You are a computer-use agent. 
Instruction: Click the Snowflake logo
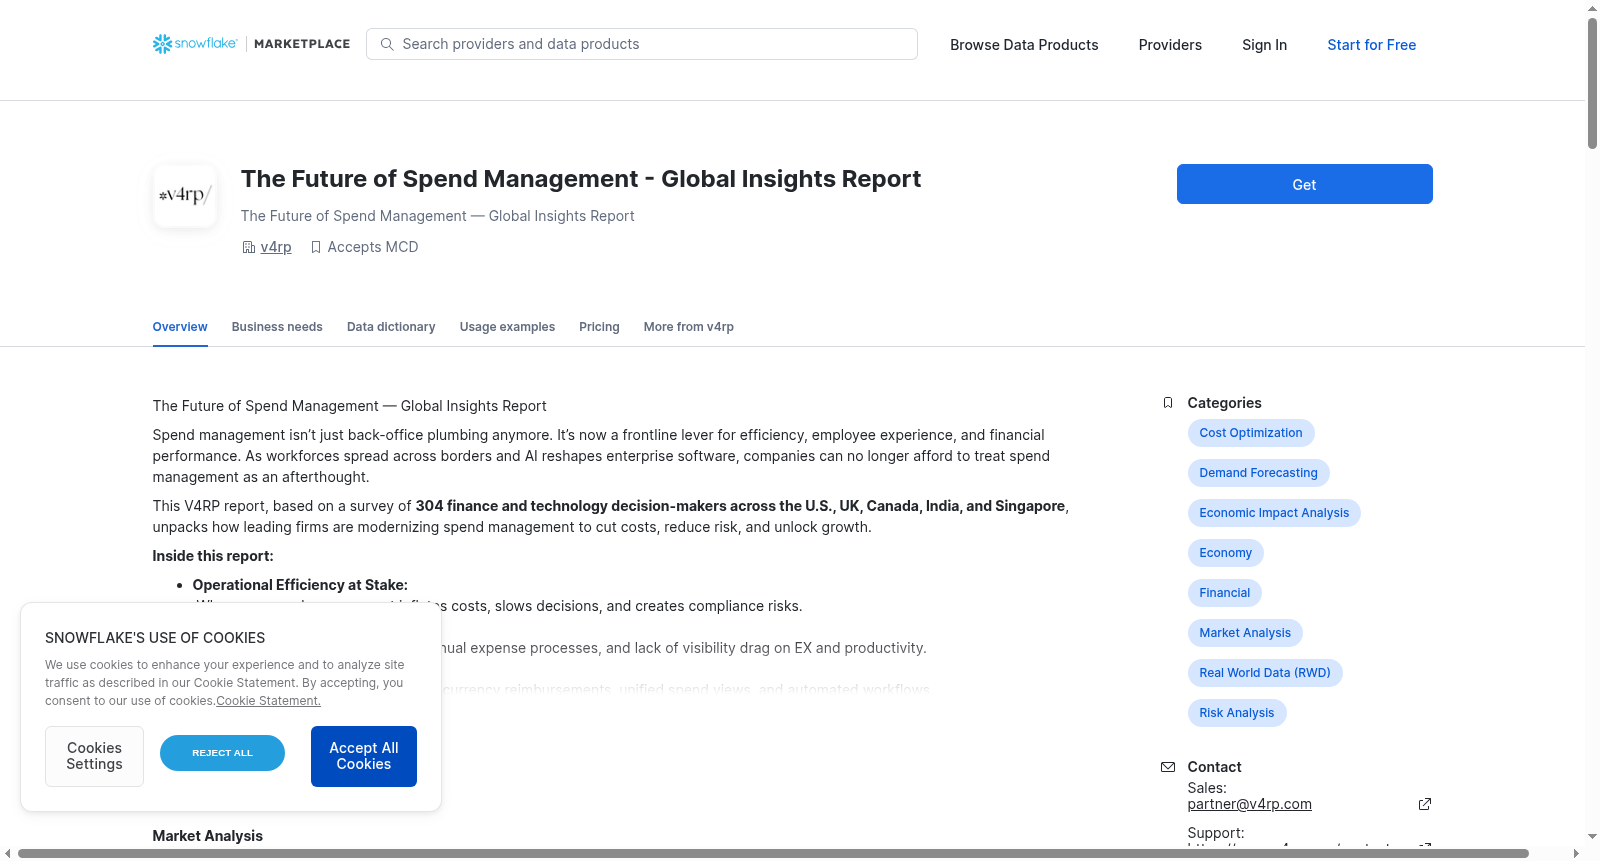pos(195,44)
